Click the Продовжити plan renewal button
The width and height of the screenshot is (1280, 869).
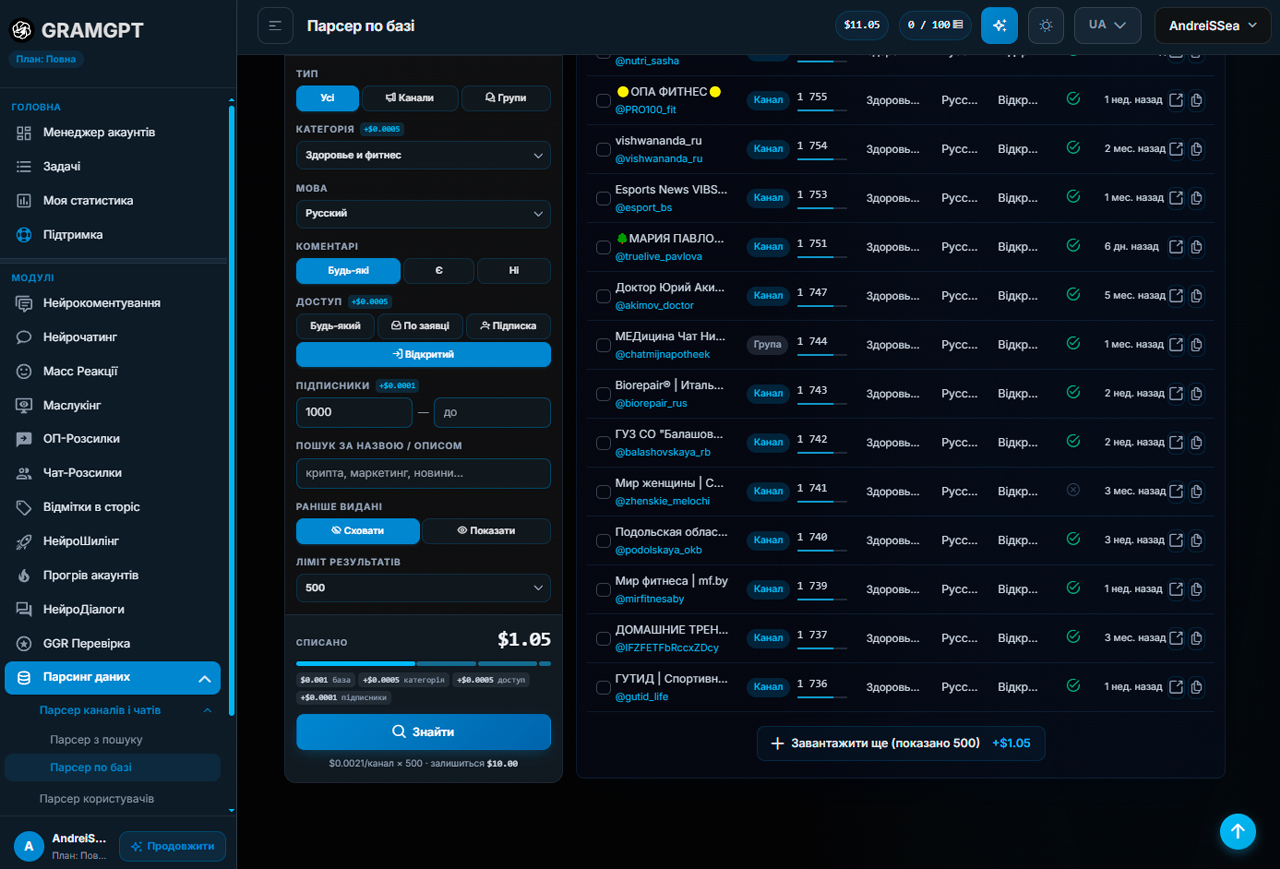(x=172, y=846)
